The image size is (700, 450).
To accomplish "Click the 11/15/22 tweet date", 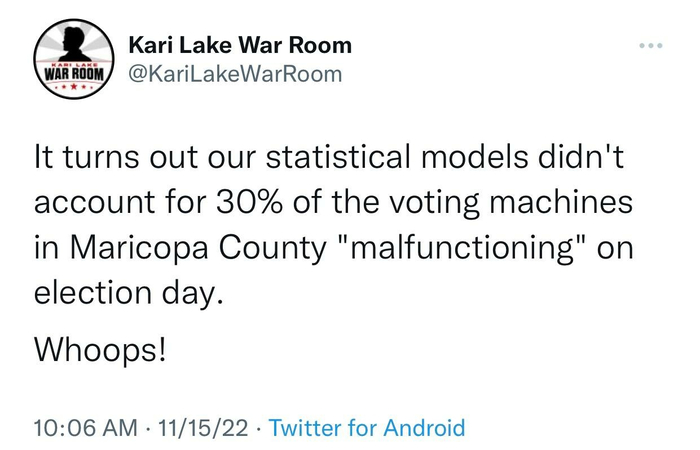I will 204,428.
